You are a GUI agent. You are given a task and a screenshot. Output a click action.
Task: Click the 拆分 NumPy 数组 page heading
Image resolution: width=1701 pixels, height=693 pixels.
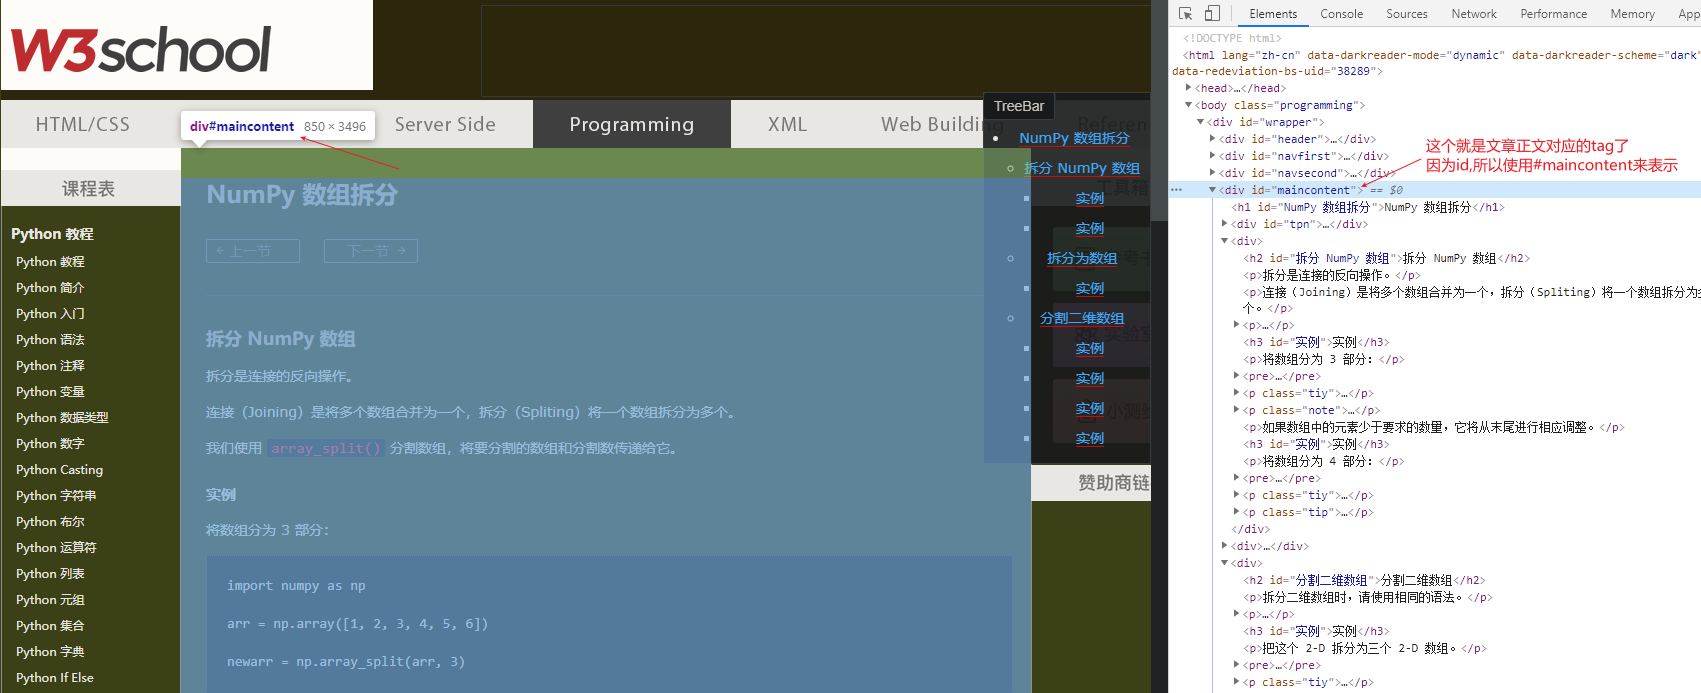point(281,339)
